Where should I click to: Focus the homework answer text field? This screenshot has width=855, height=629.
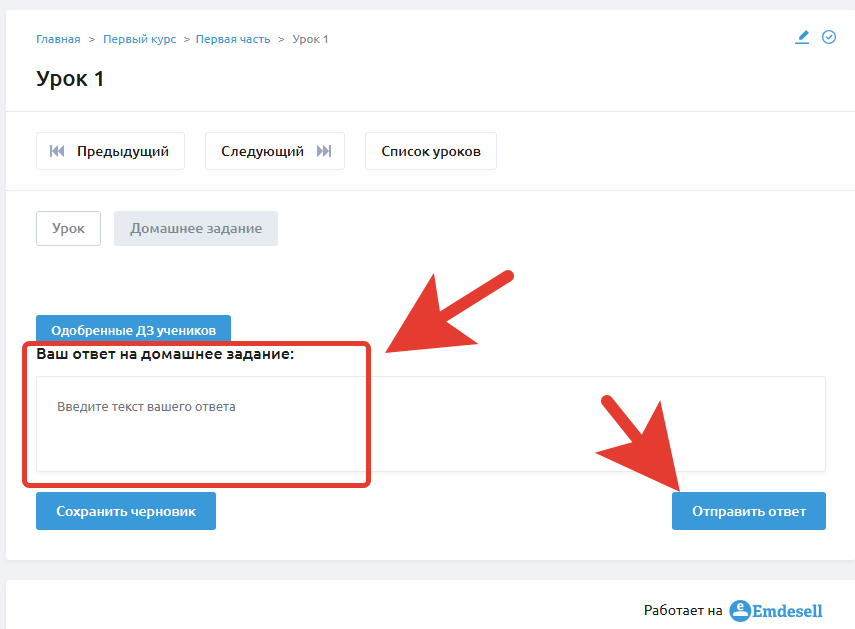(431, 424)
